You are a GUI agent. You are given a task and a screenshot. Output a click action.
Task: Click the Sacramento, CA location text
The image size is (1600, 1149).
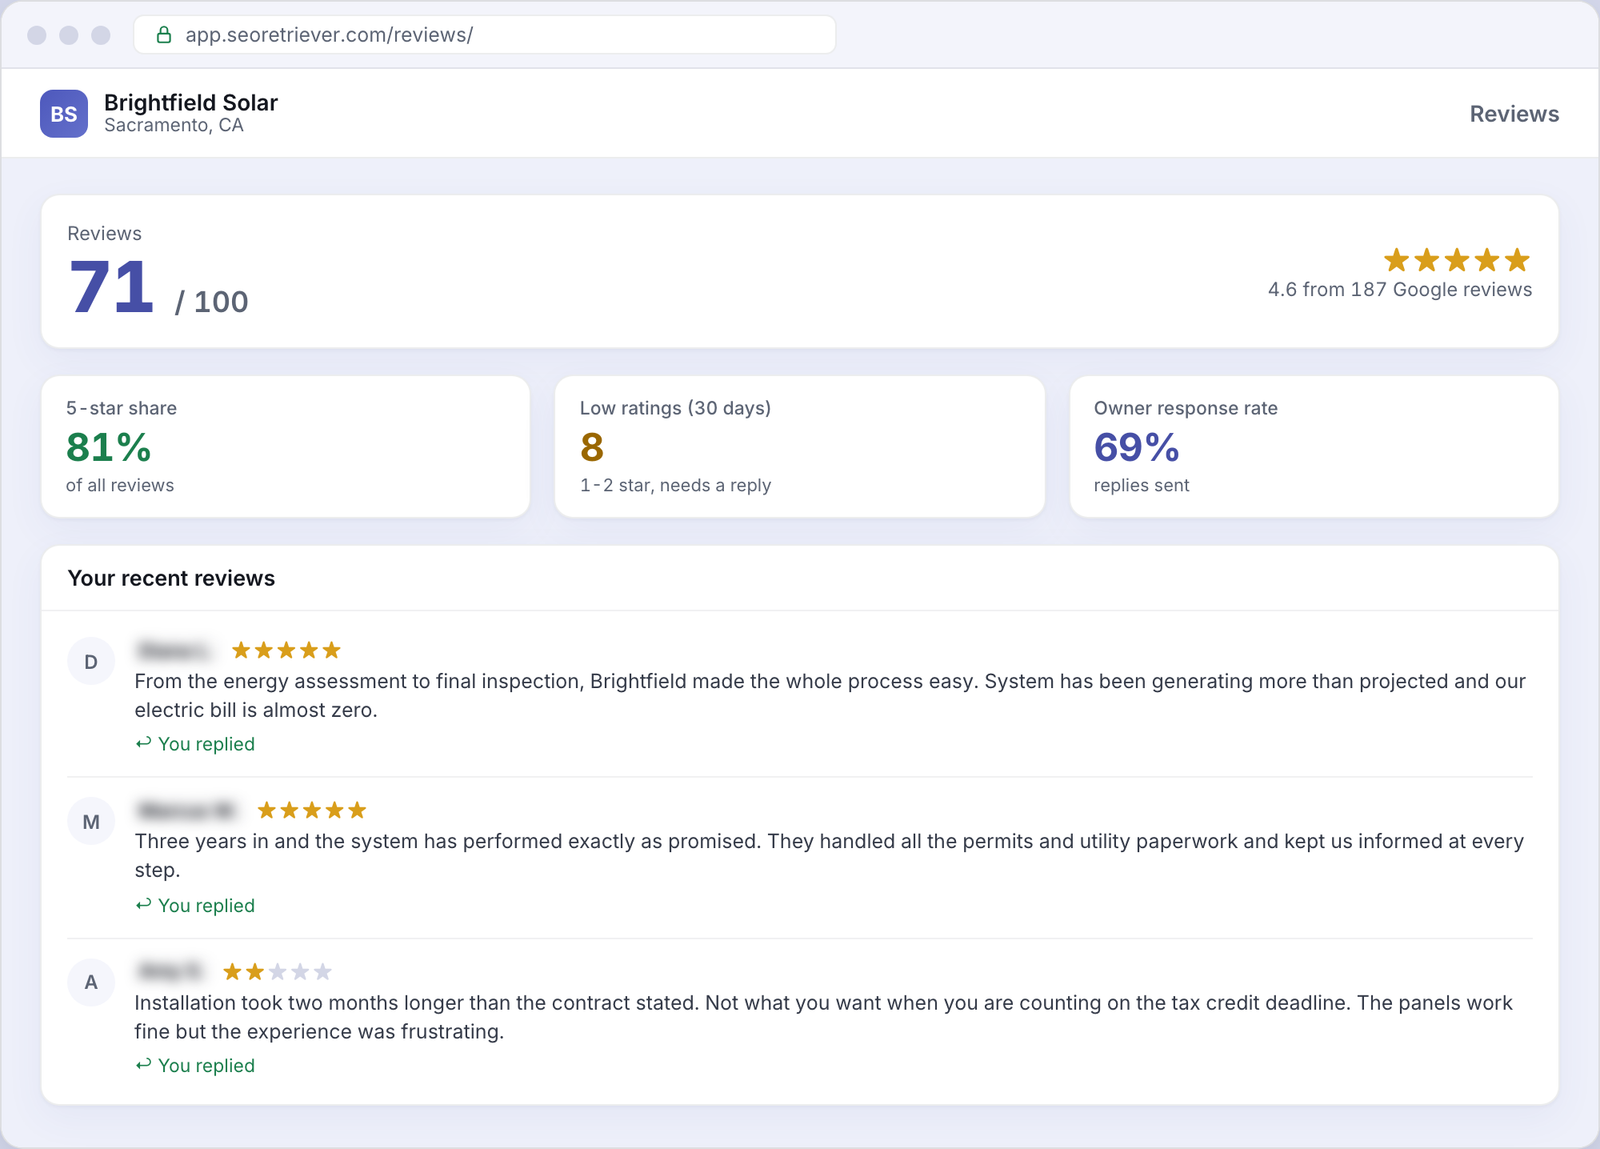[174, 126]
